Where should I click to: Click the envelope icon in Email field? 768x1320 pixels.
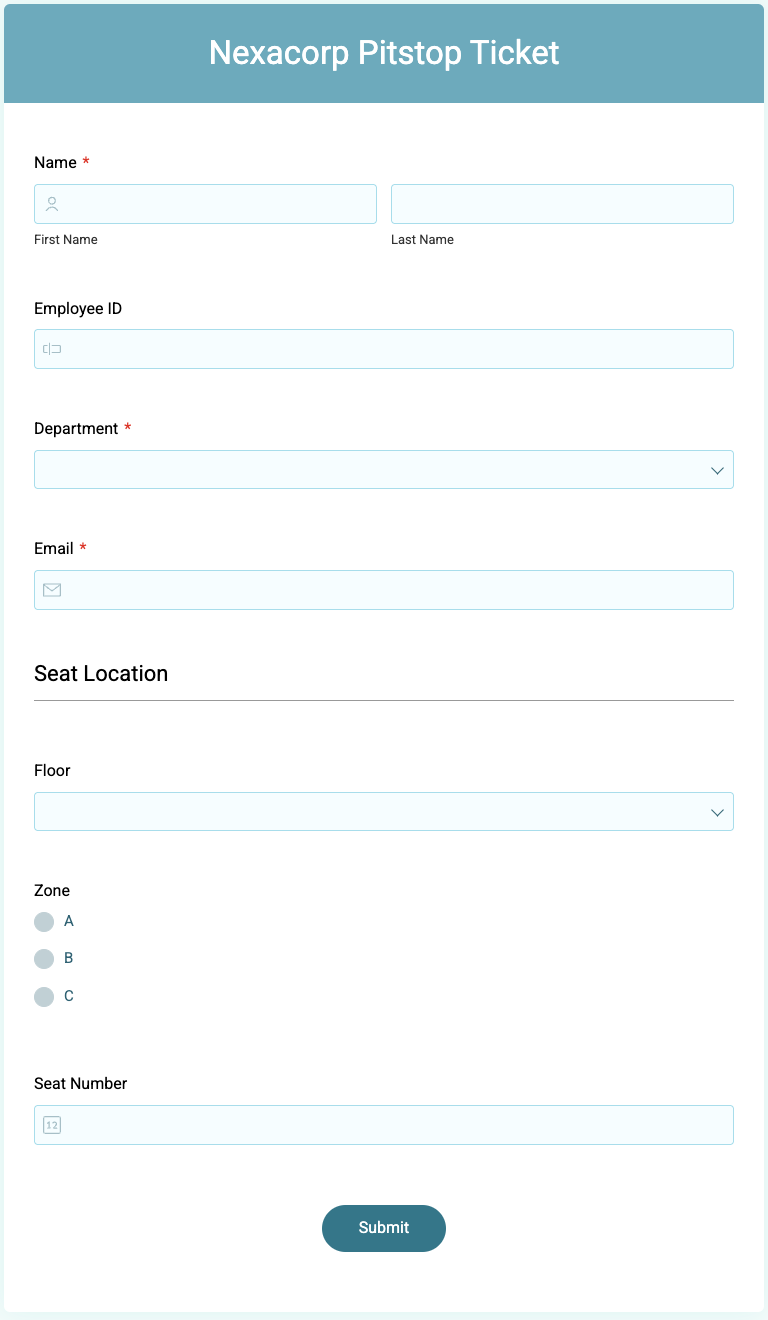coord(52,590)
